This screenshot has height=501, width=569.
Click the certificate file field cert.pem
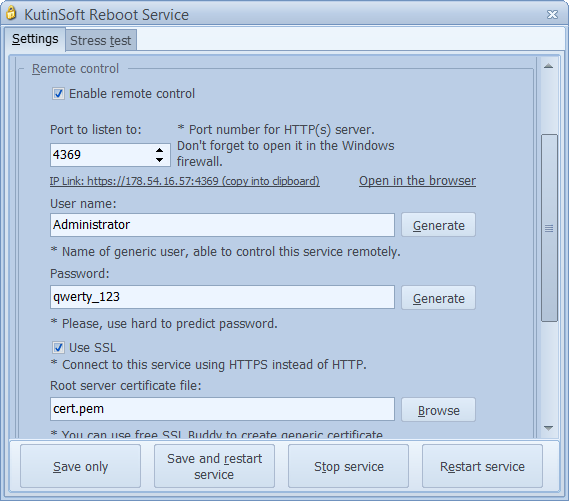222,409
